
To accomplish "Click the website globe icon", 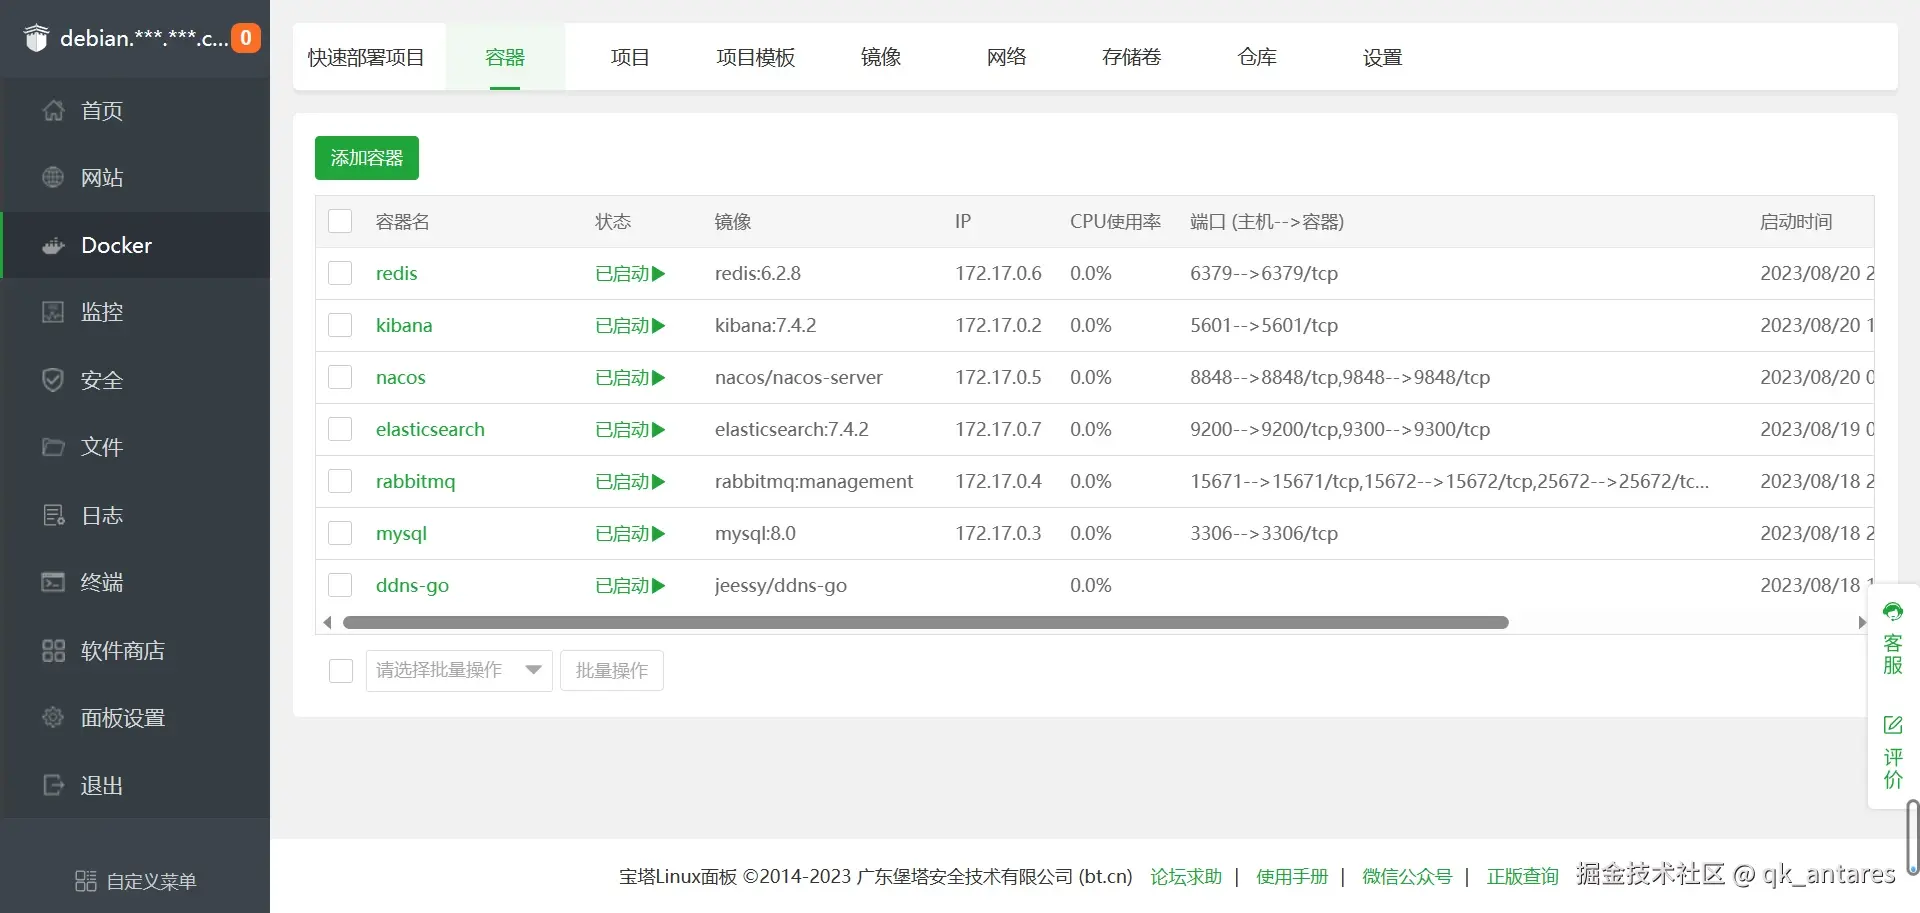I will click(53, 177).
